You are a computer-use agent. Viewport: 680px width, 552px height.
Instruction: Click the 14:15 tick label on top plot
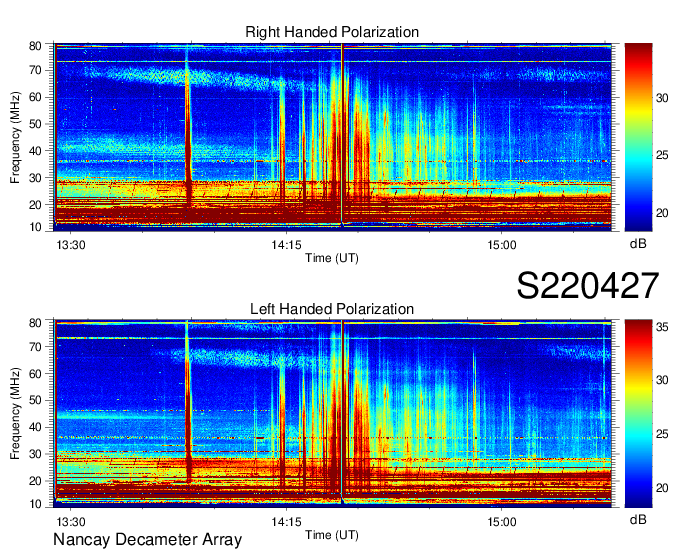[286, 245]
